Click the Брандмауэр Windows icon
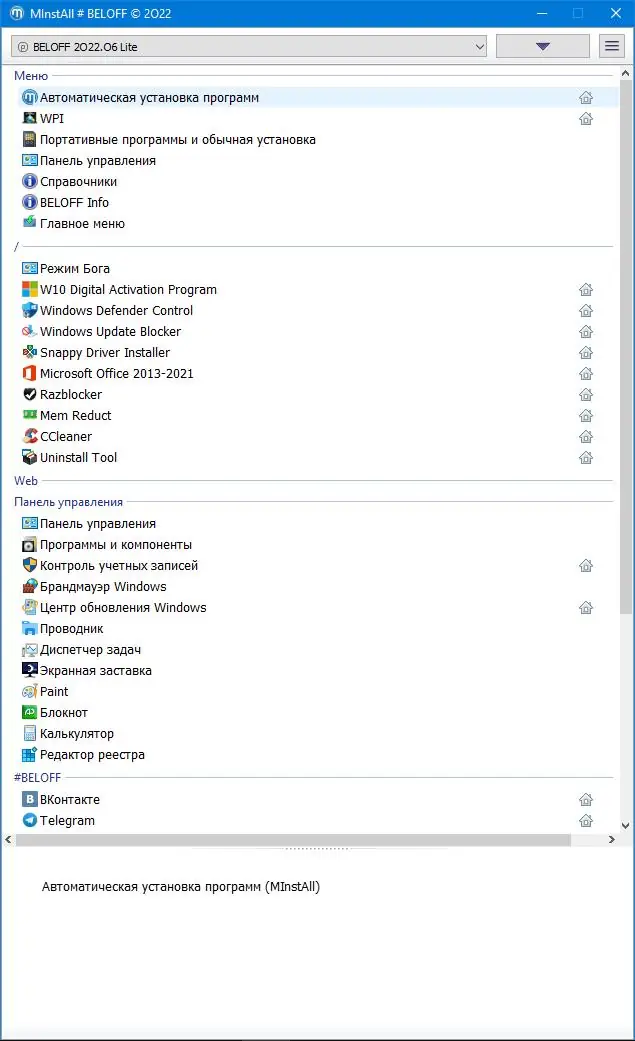Viewport: 635px width, 1041px height. point(29,586)
